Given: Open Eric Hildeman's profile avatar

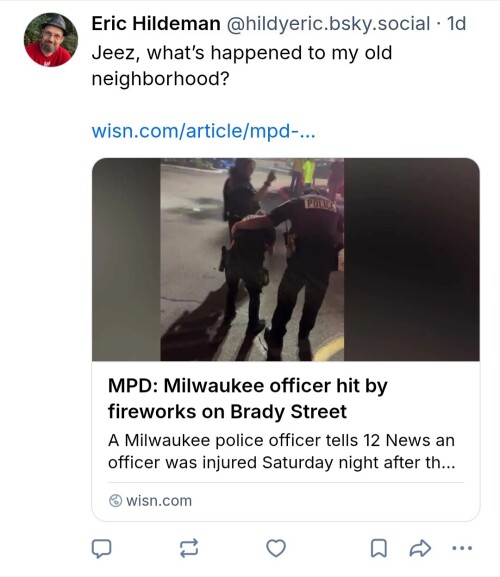Looking at the screenshot, I should click(x=51, y=40).
